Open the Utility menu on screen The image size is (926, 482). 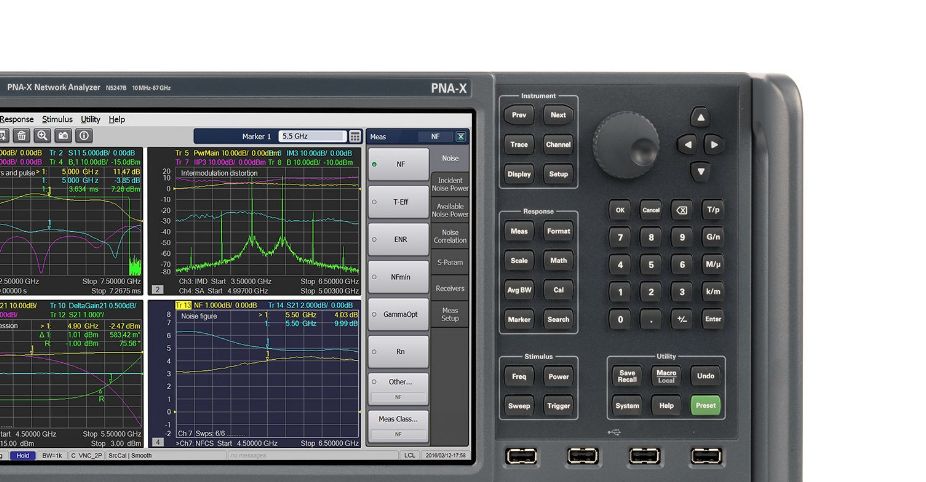pyautogui.click(x=90, y=119)
